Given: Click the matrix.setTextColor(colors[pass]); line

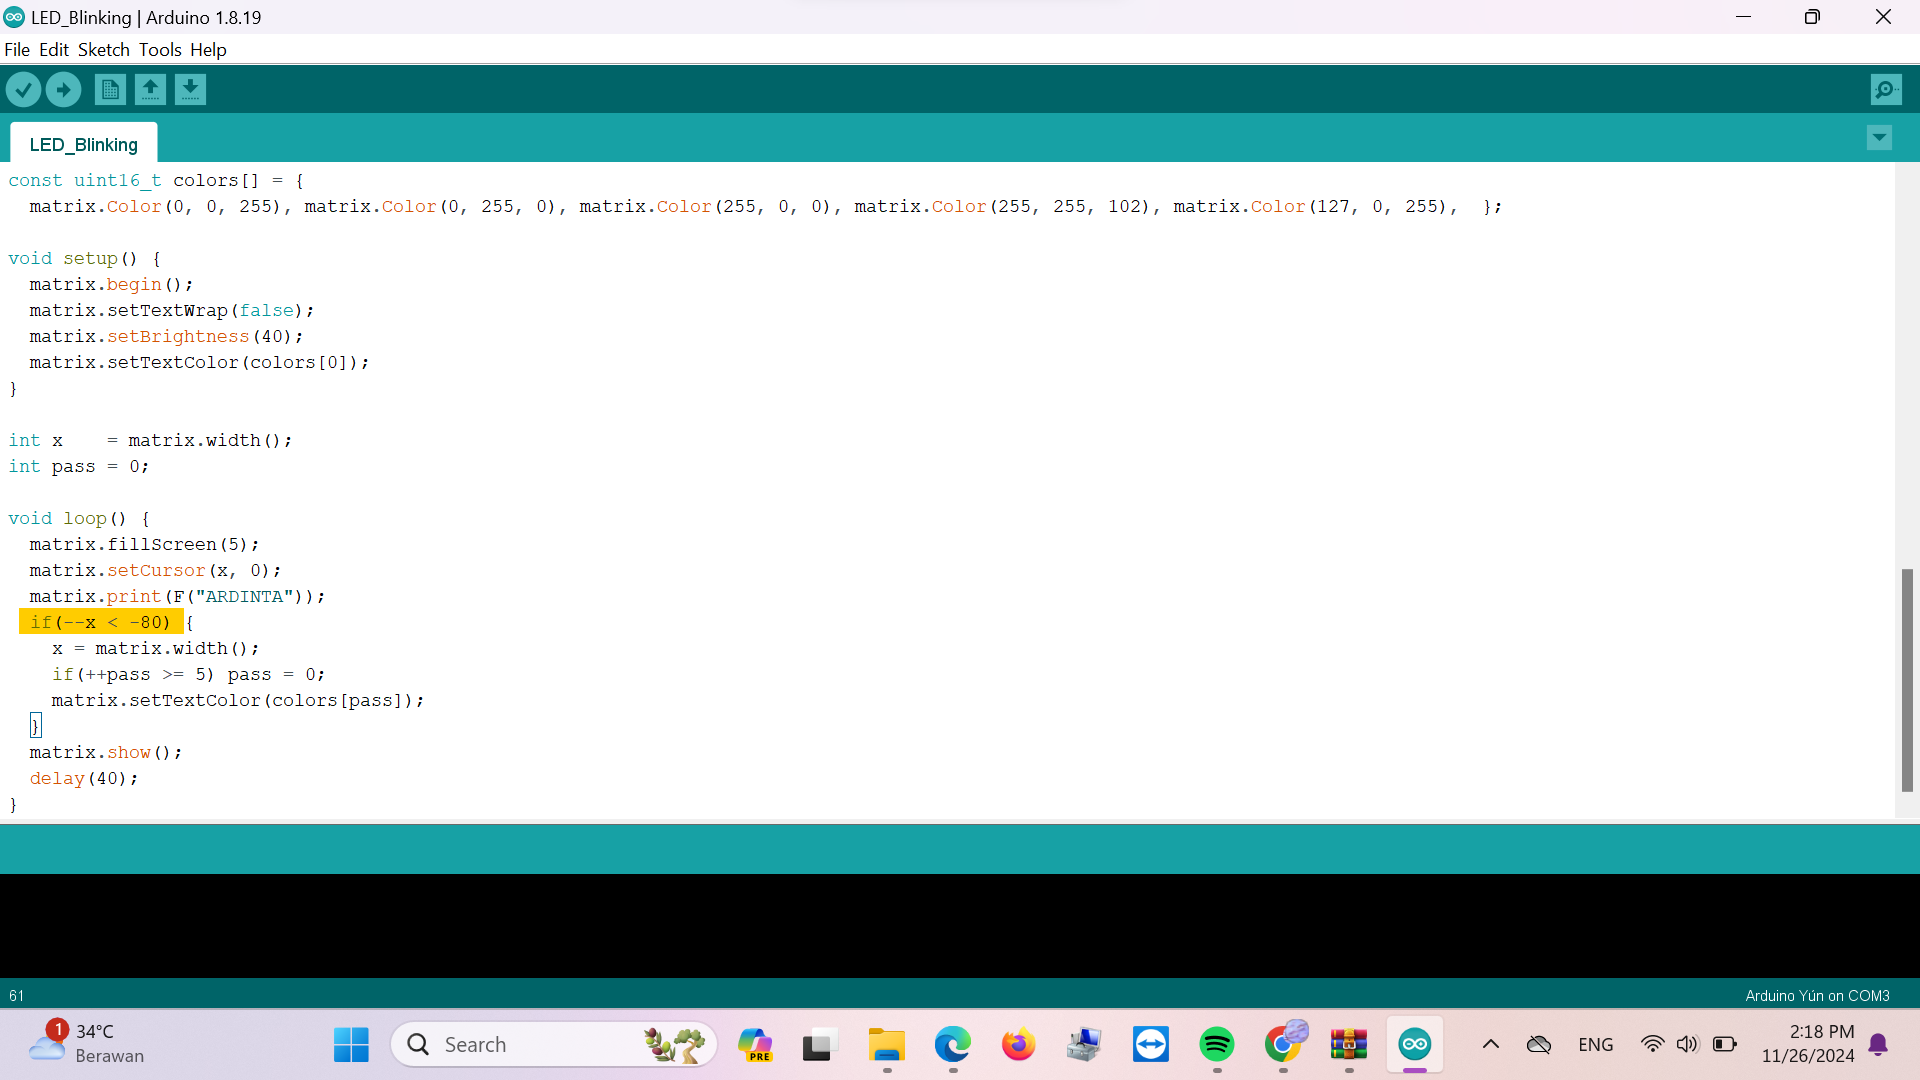Looking at the screenshot, I should (238, 700).
